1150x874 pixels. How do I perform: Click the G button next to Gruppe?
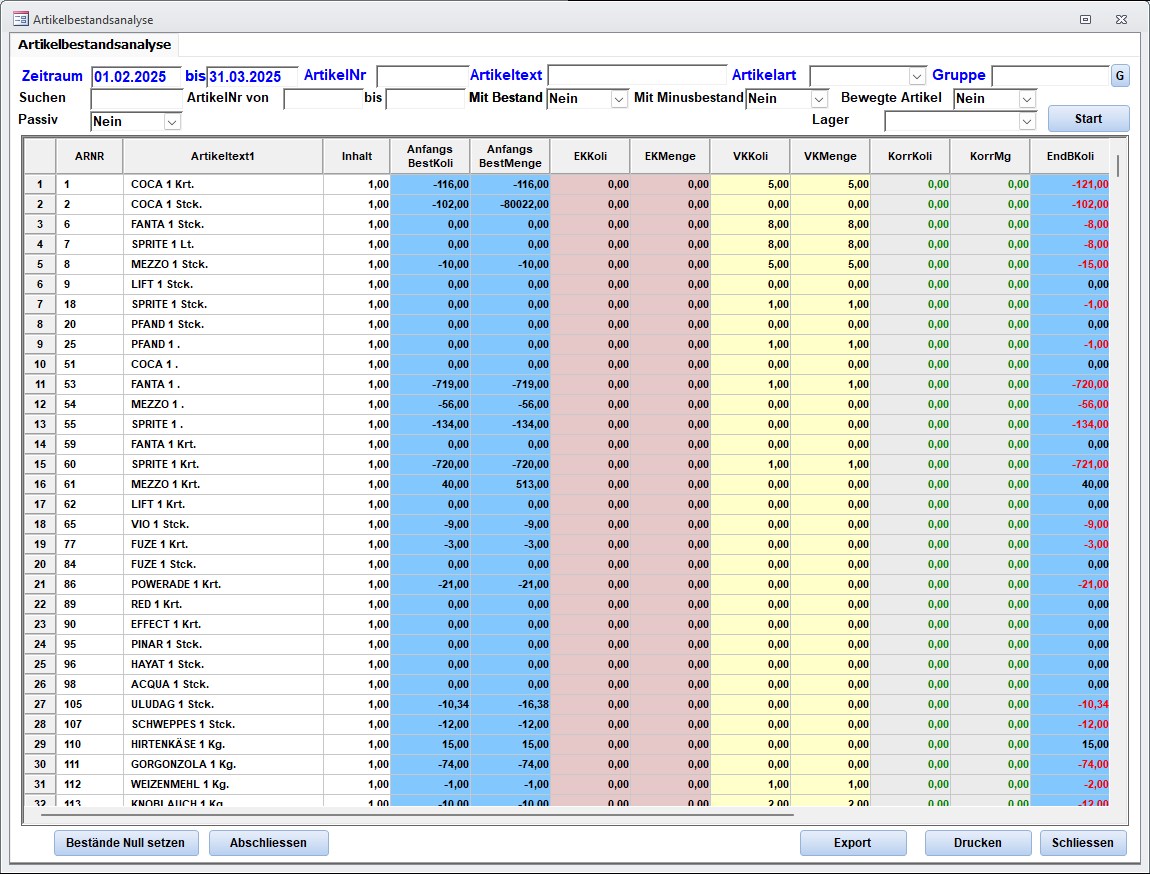(x=1120, y=76)
